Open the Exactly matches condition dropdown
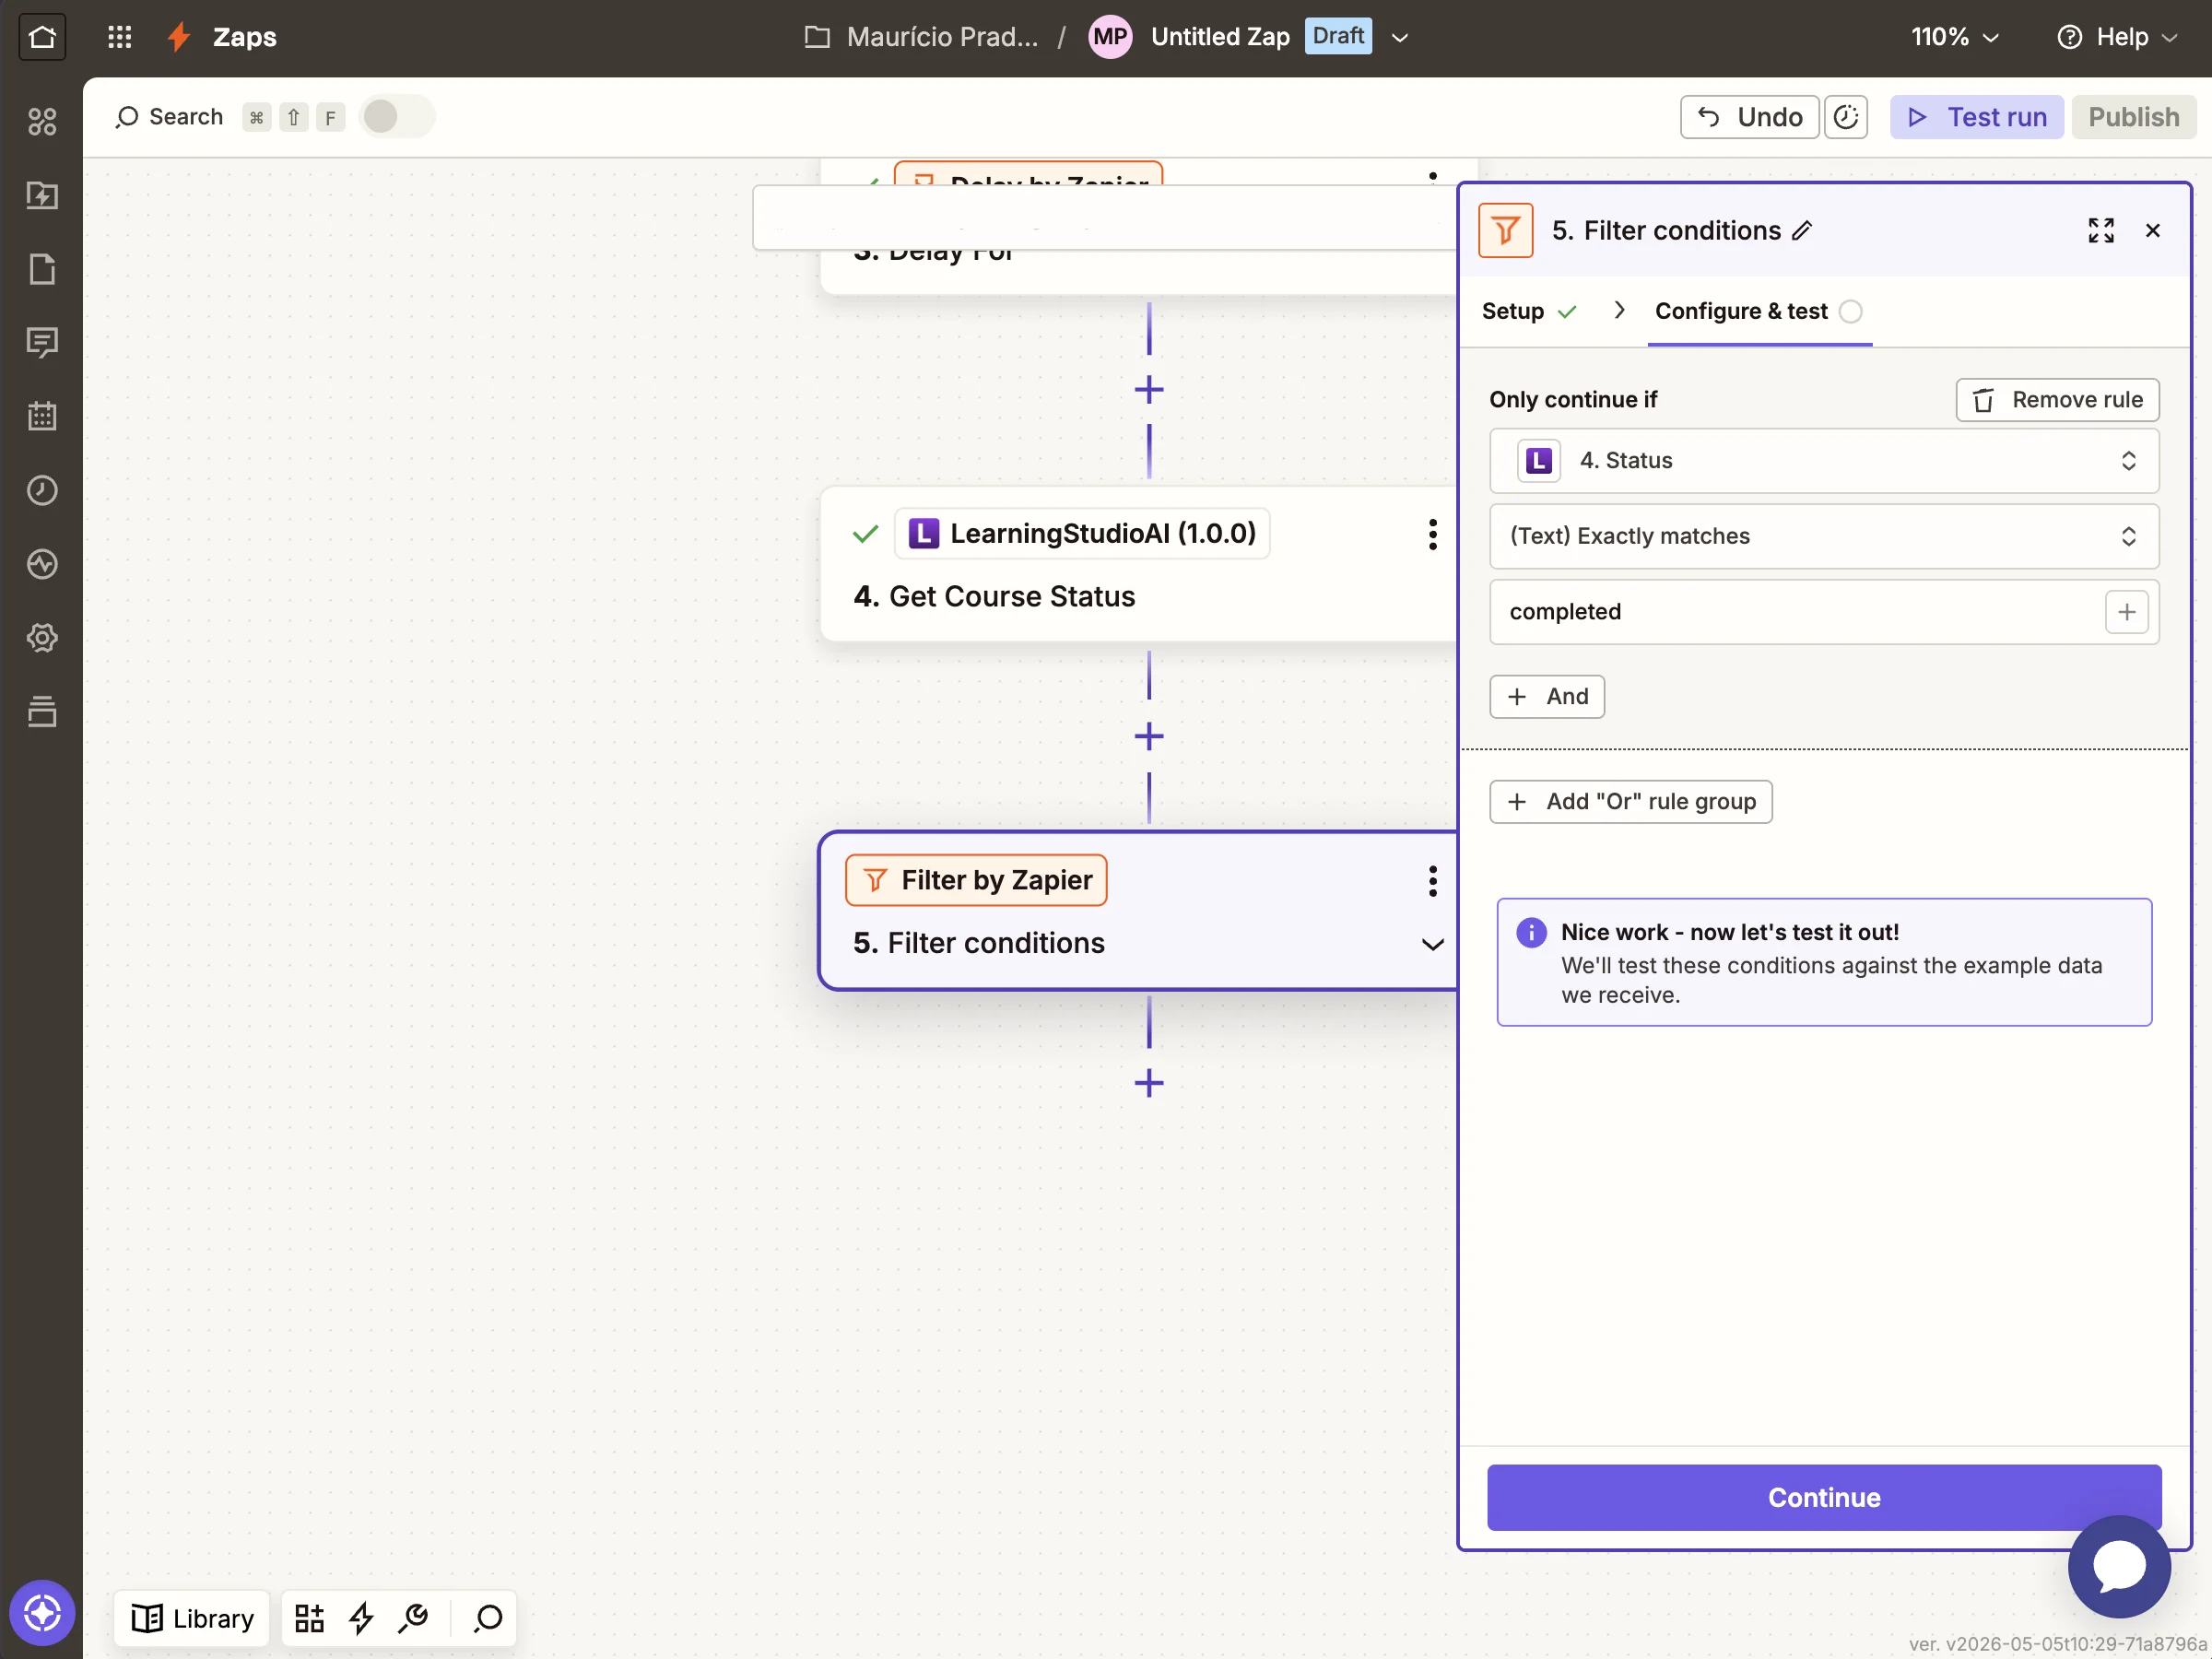2212x1659 pixels. [1824, 536]
